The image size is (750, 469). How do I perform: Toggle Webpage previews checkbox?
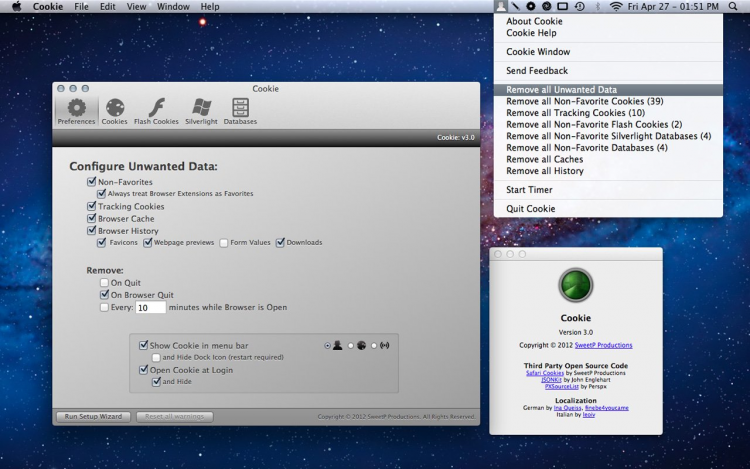click(147, 242)
